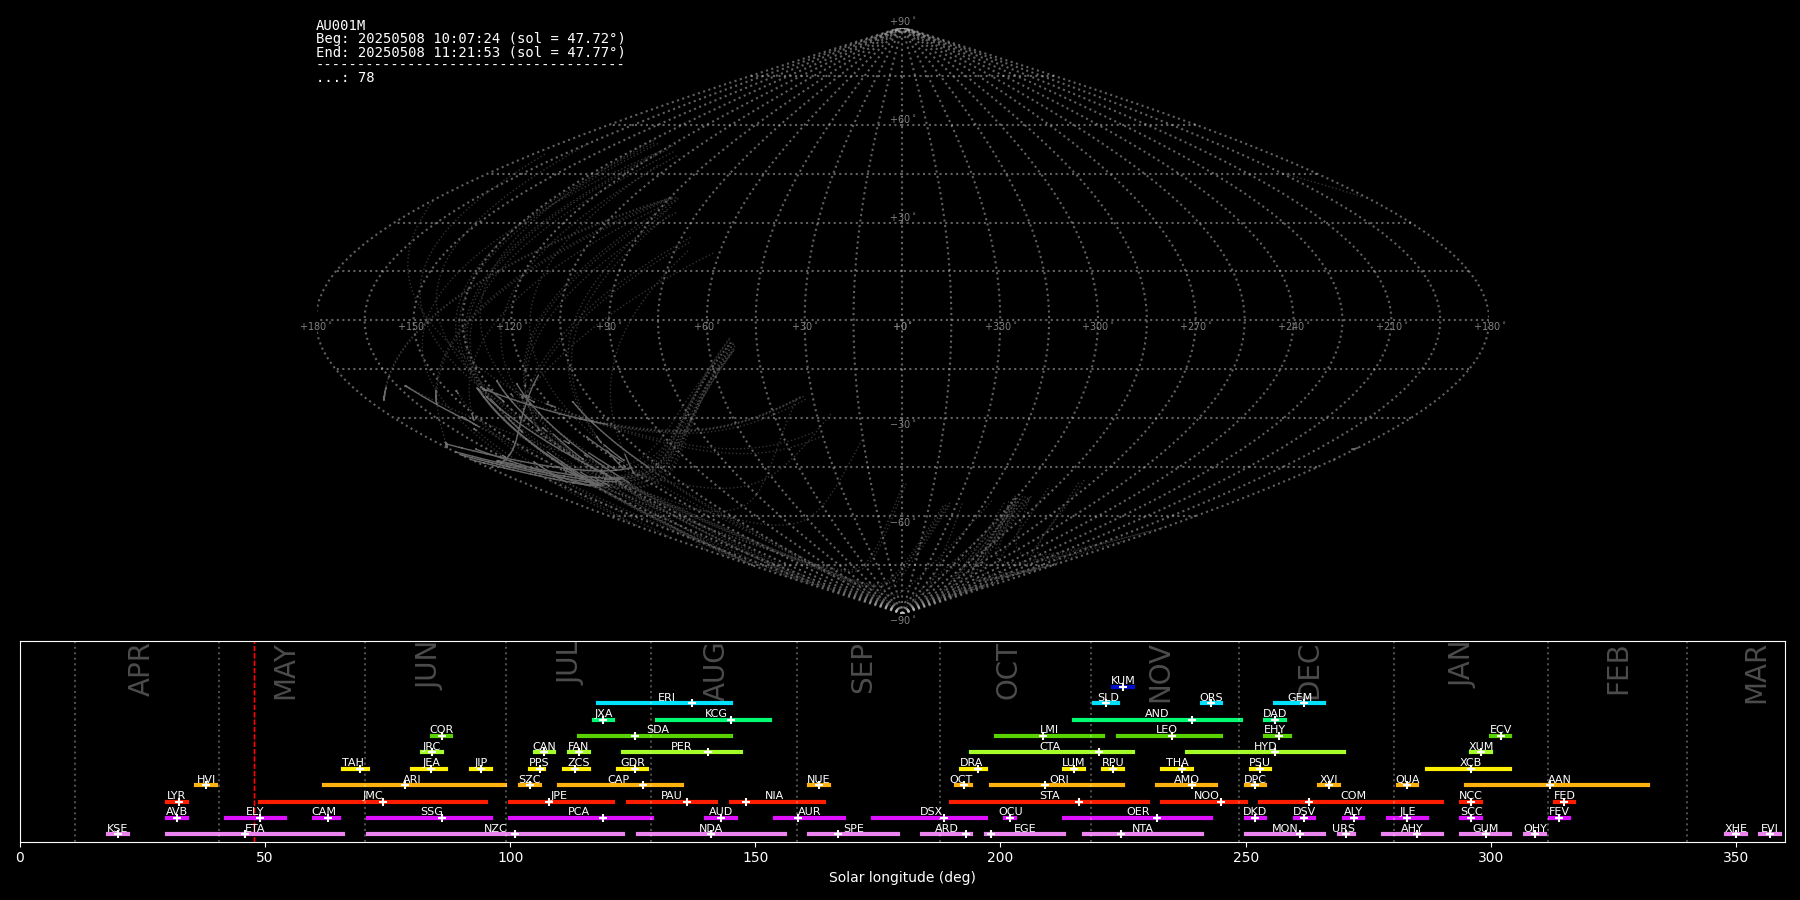Click the TAH shower label

coord(353,763)
